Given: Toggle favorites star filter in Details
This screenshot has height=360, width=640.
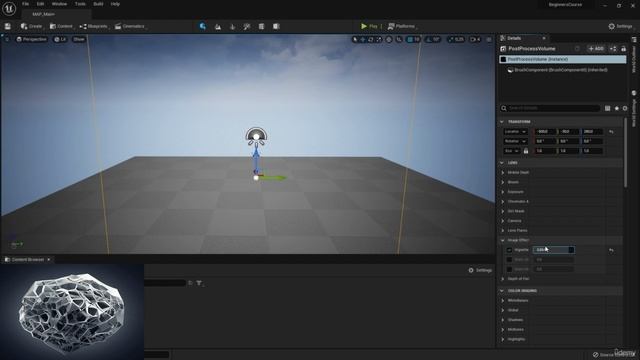Looking at the screenshot, I should 617,108.
